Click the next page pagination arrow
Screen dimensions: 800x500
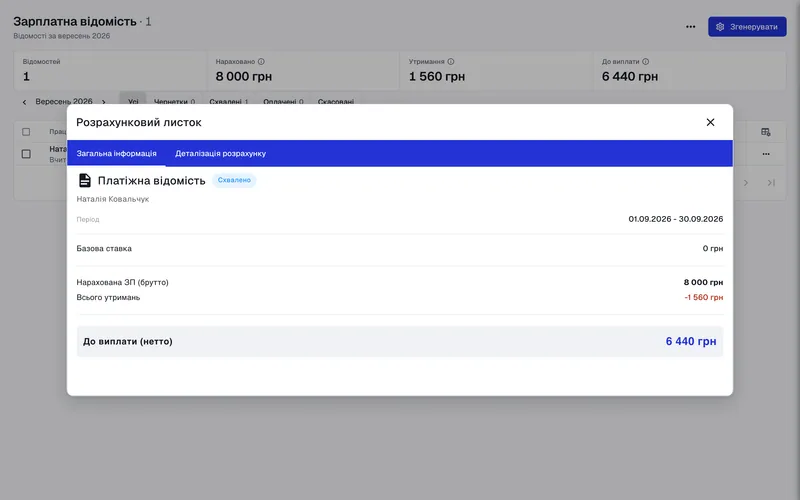[746, 183]
